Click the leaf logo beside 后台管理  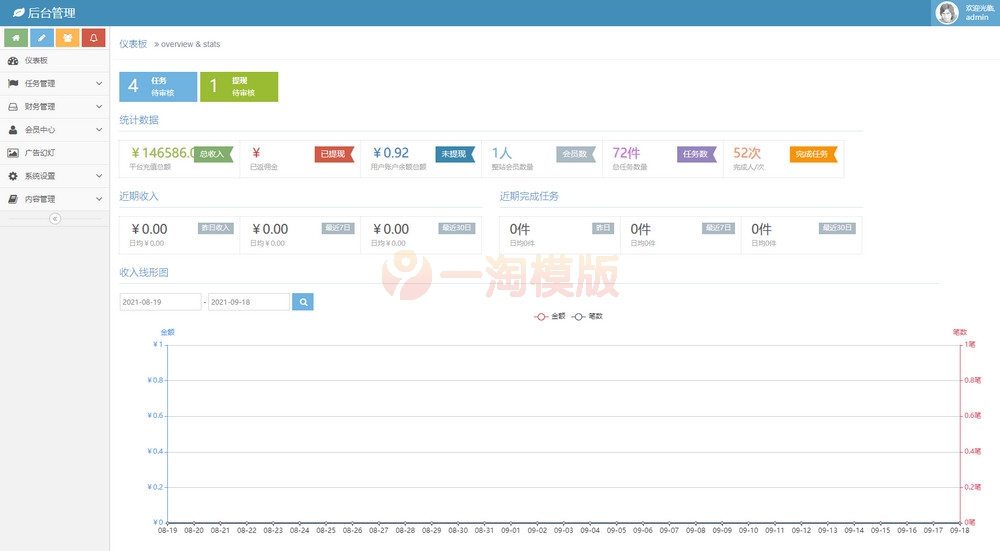18,13
